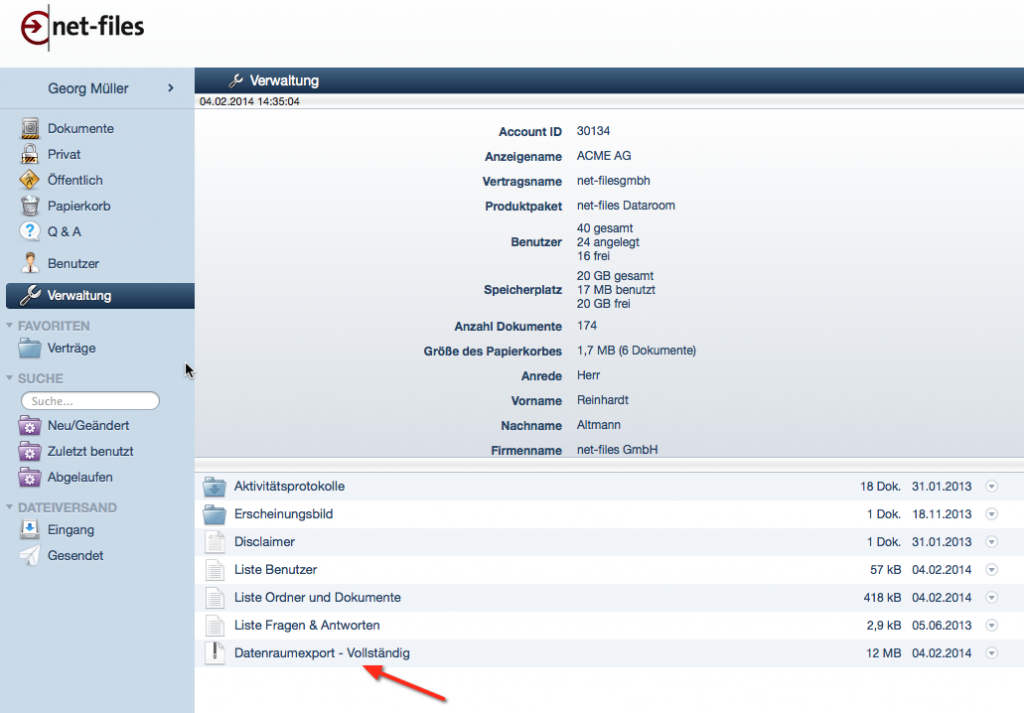The height and width of the screenshot is (713, 1024).
Task: Open the Papierkorb trash icon
Action: click(x=30, y=206)
